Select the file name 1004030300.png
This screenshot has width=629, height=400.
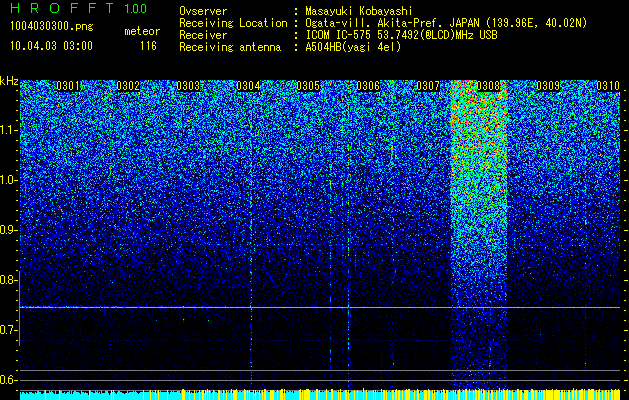click(52, 26)
